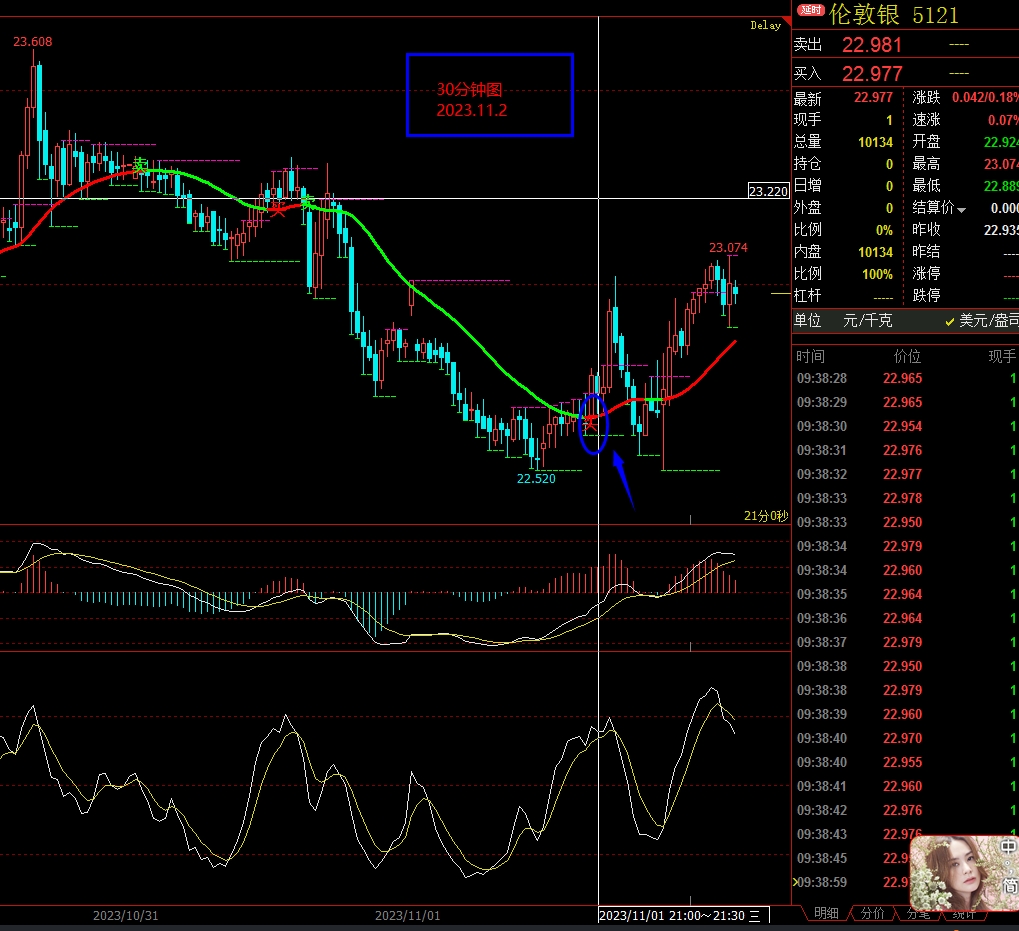Expand the 结算价 dropdown arrow
Screen dimensions: 1019x931
(962, 210)
